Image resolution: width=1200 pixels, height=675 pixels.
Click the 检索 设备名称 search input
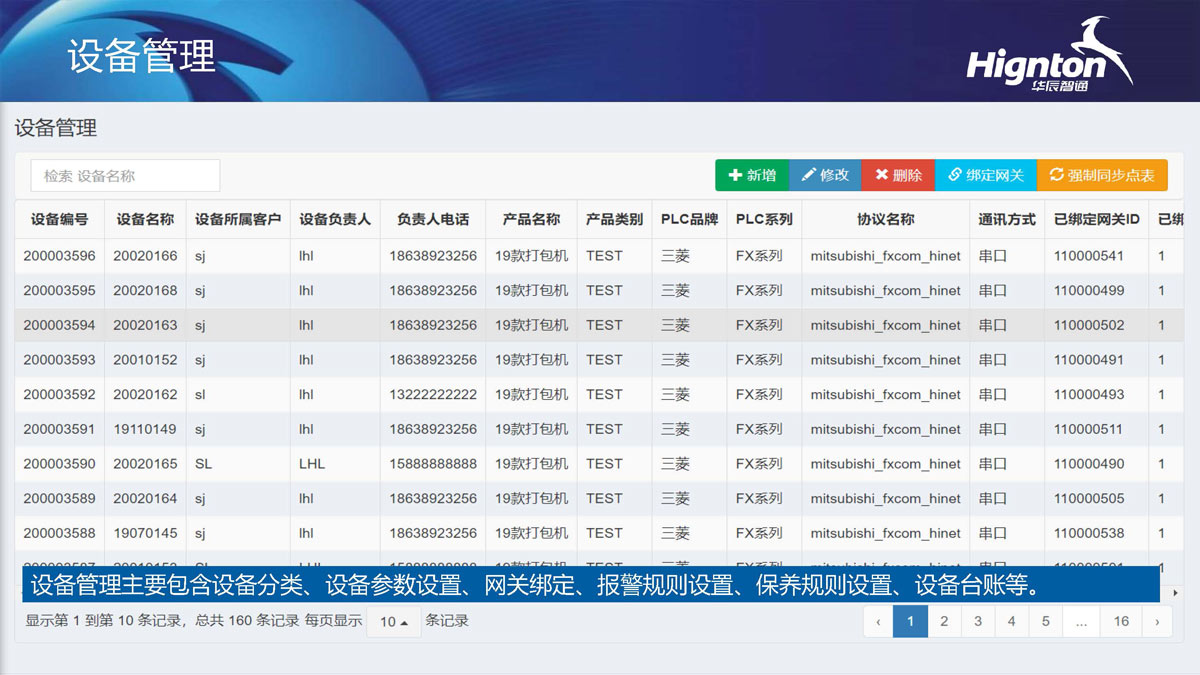125,175
